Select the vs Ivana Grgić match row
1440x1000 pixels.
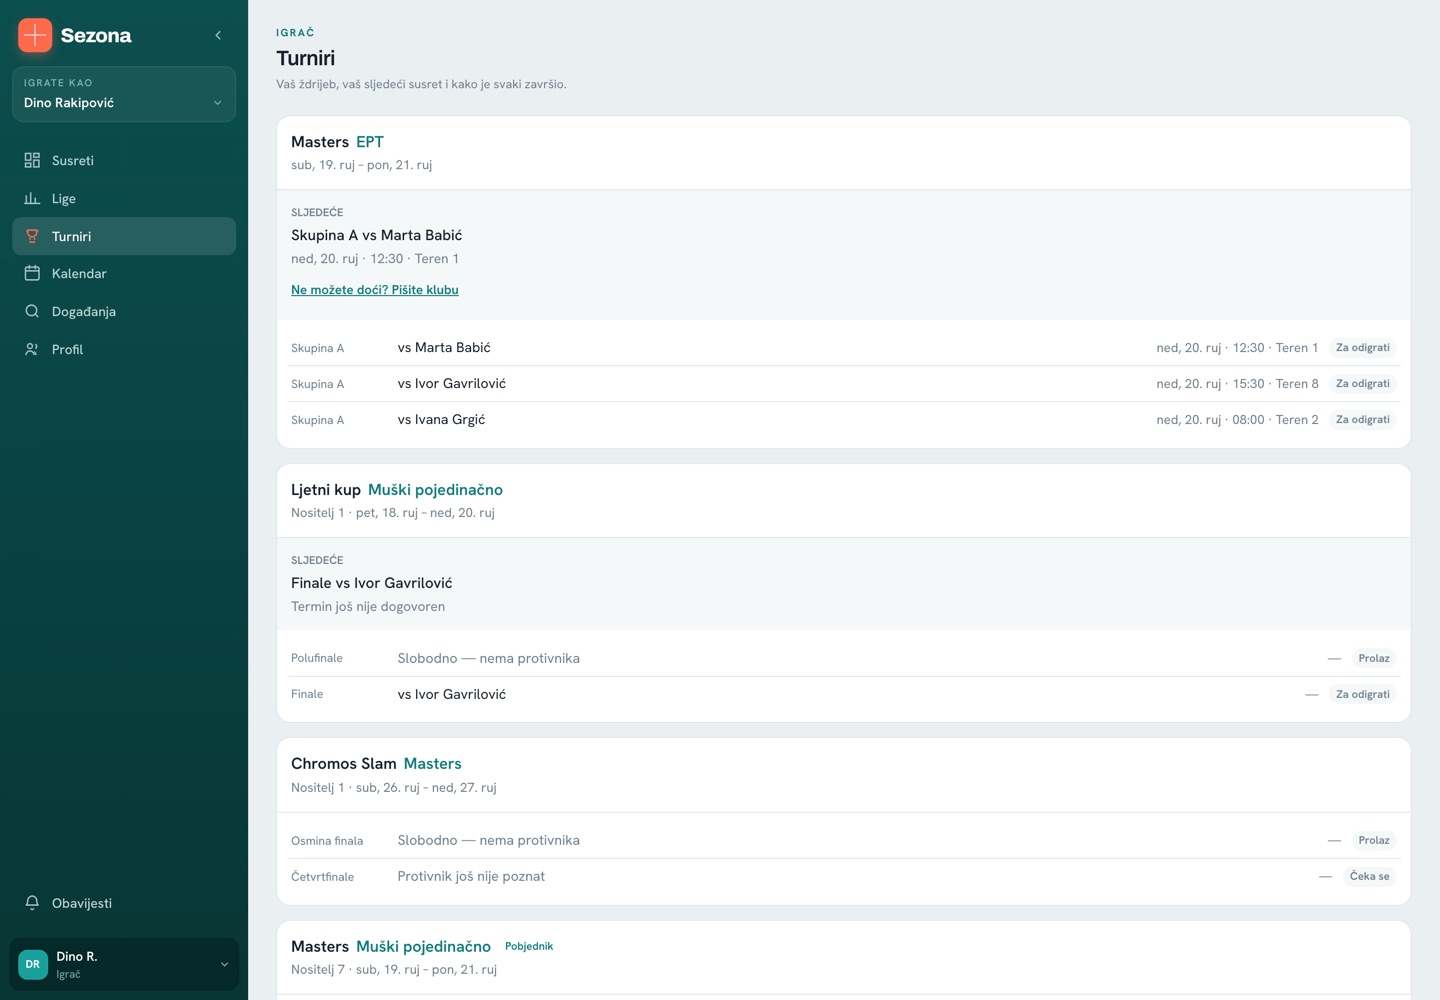click(843, 420)
